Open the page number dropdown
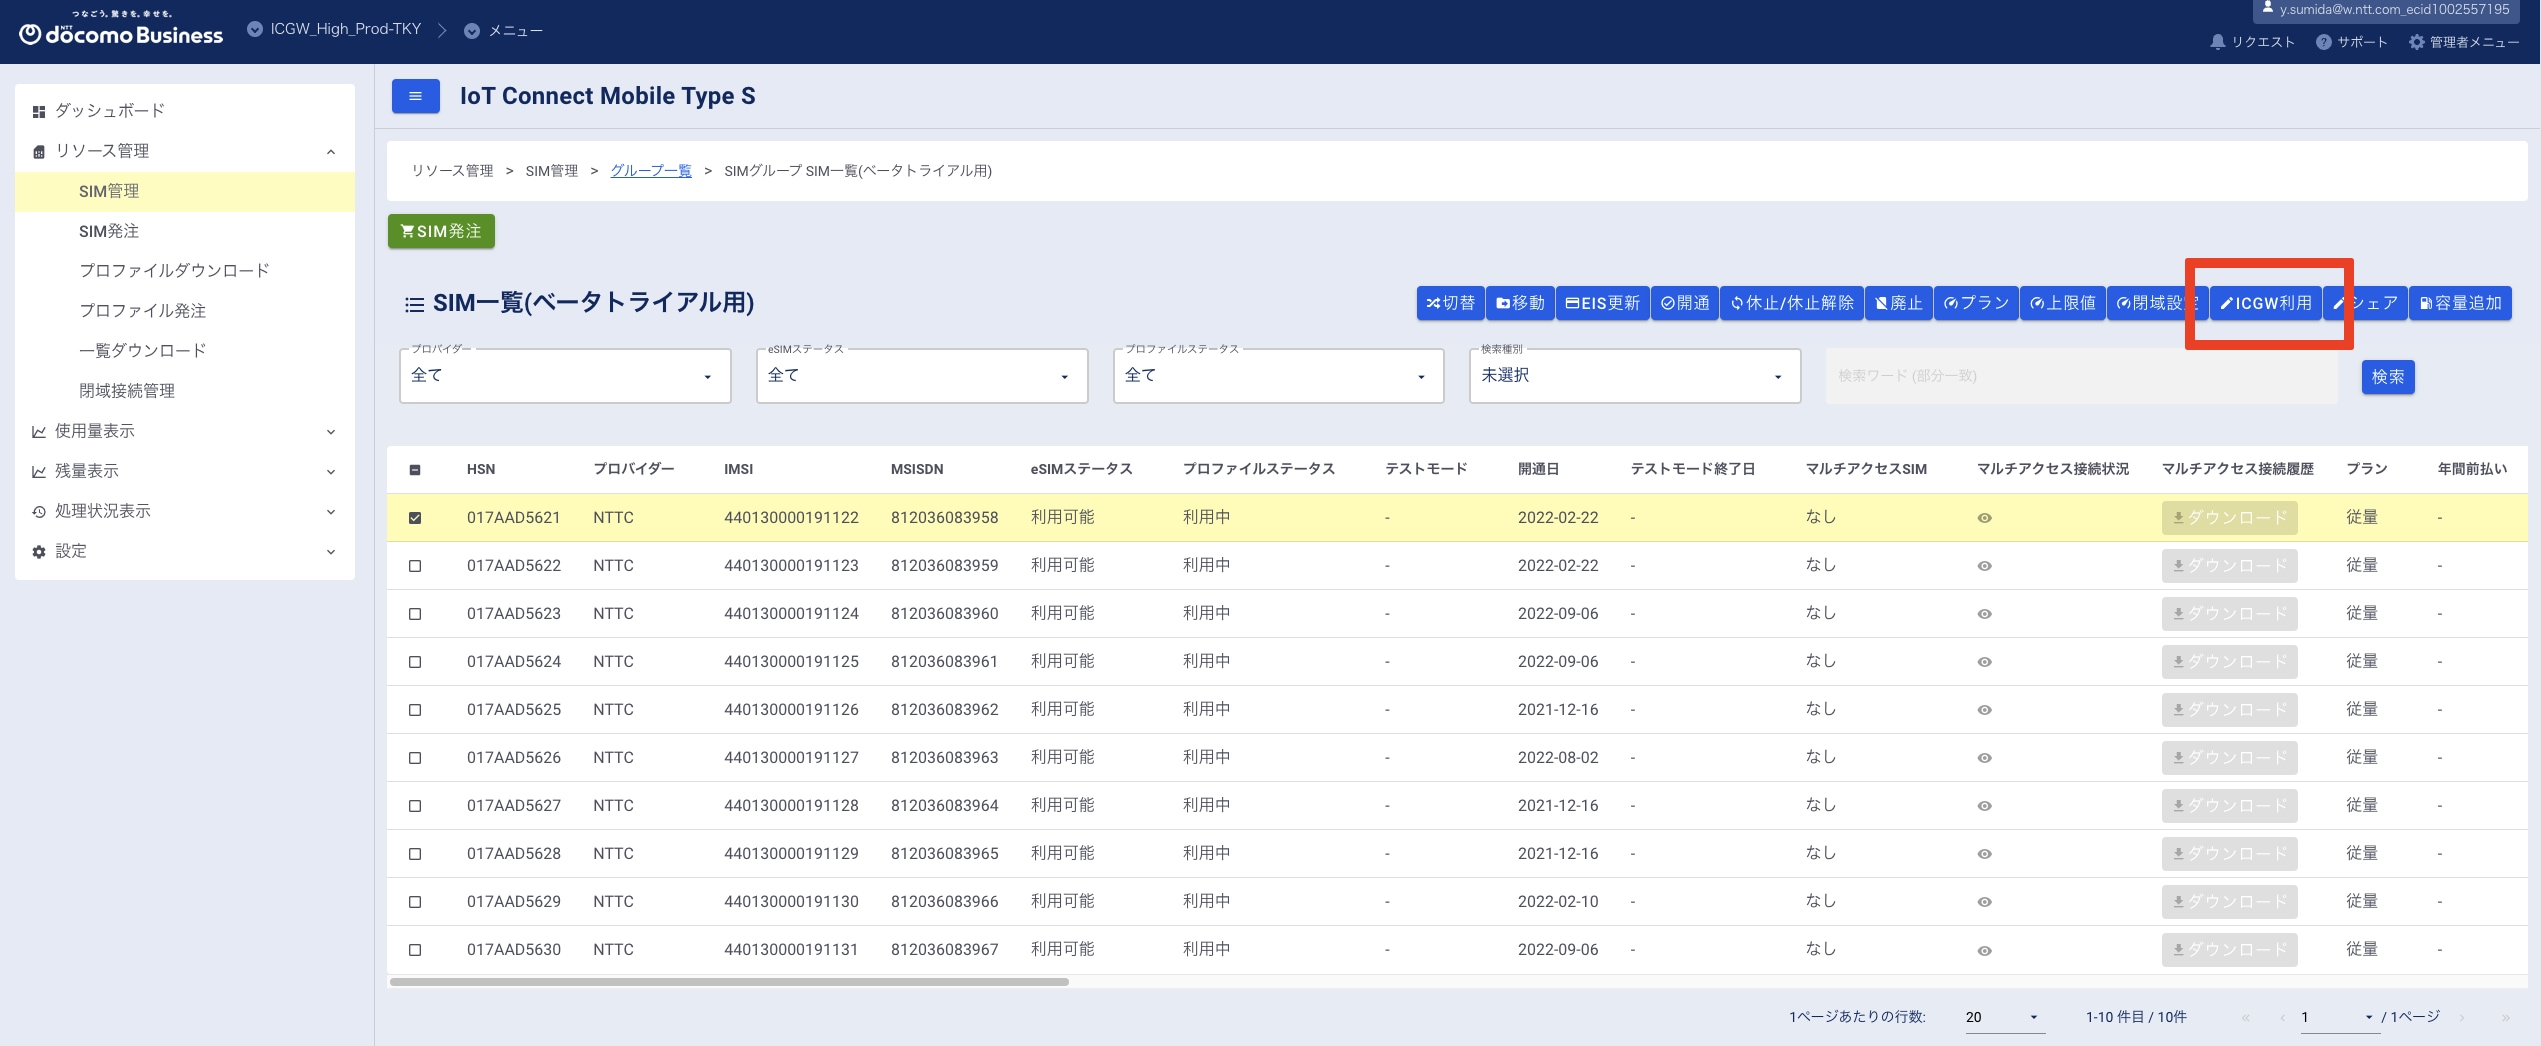 [x=2338, y=1017]
